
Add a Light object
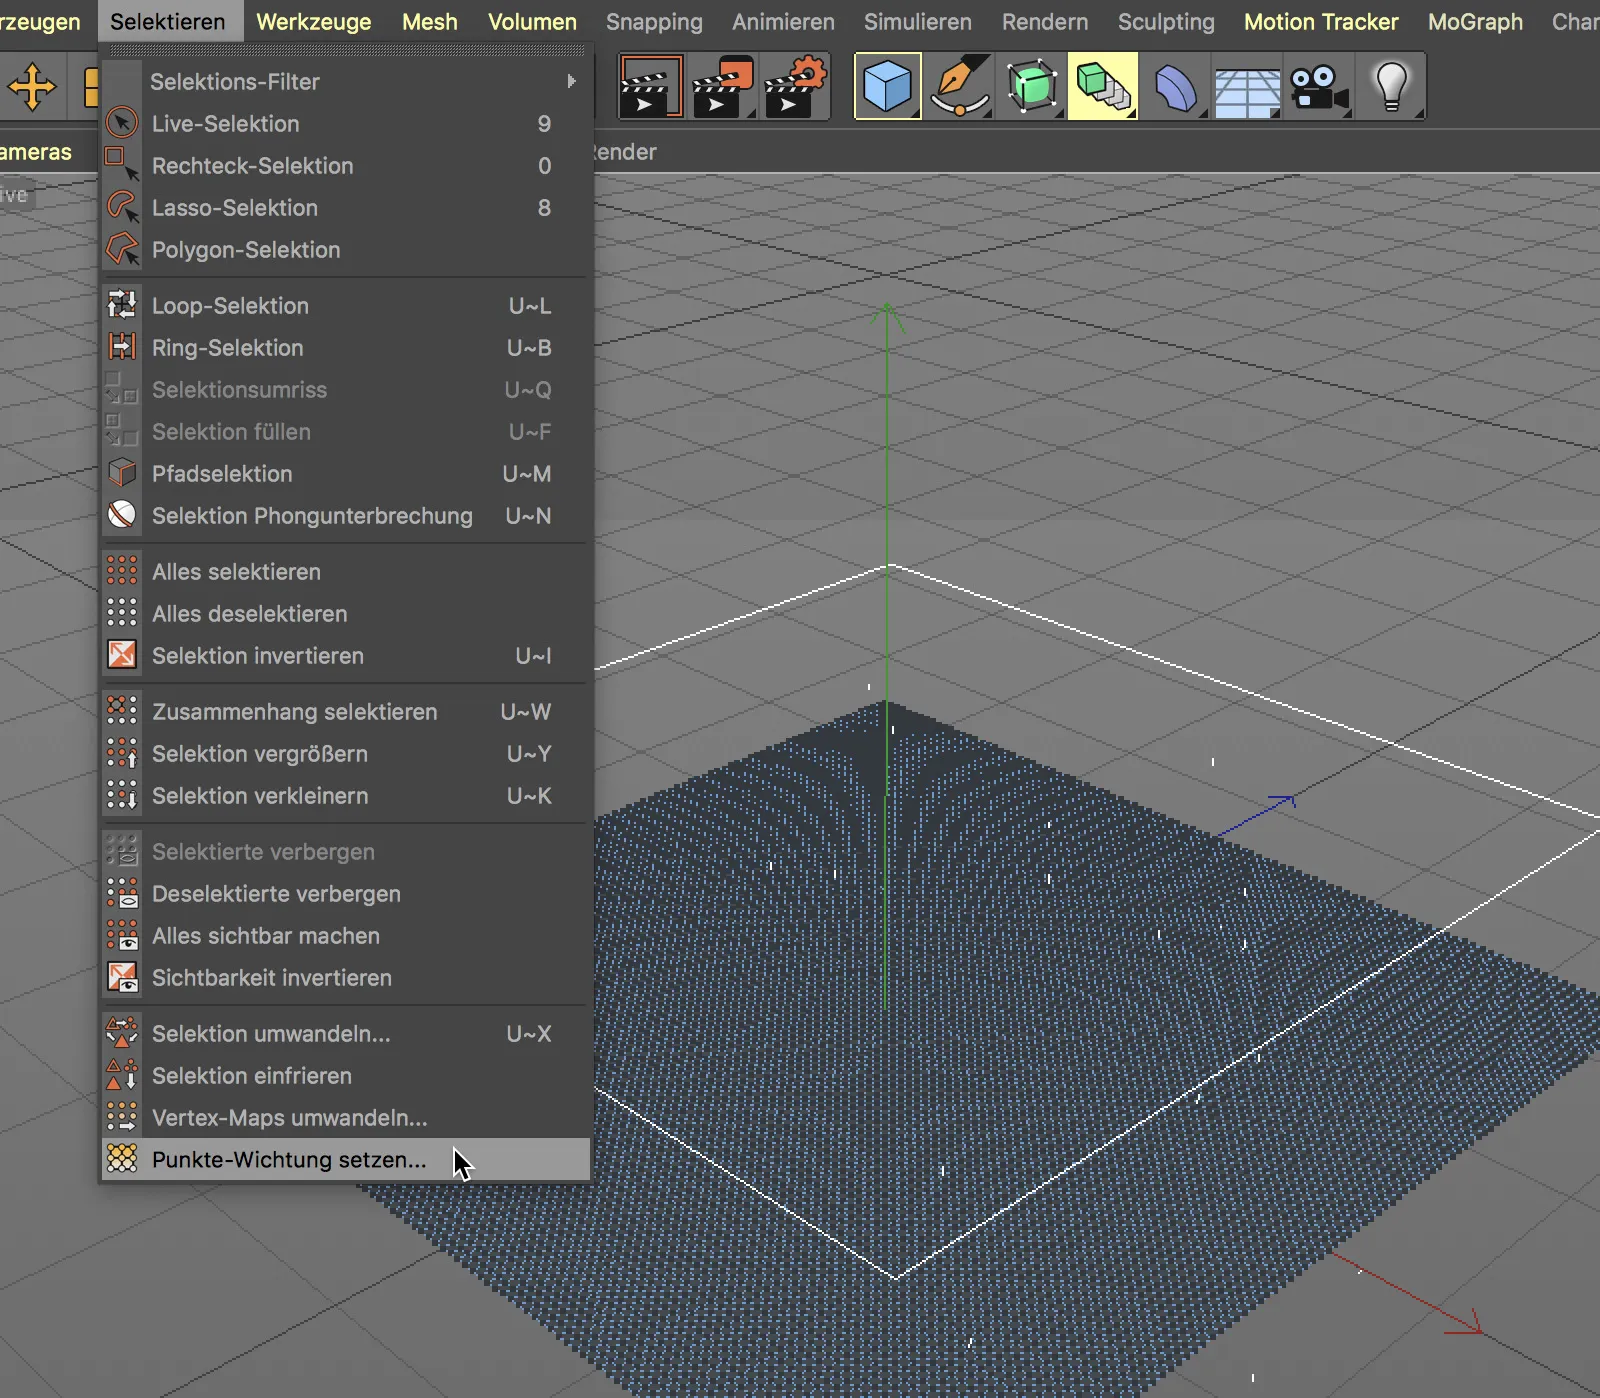pos(1391,87)
